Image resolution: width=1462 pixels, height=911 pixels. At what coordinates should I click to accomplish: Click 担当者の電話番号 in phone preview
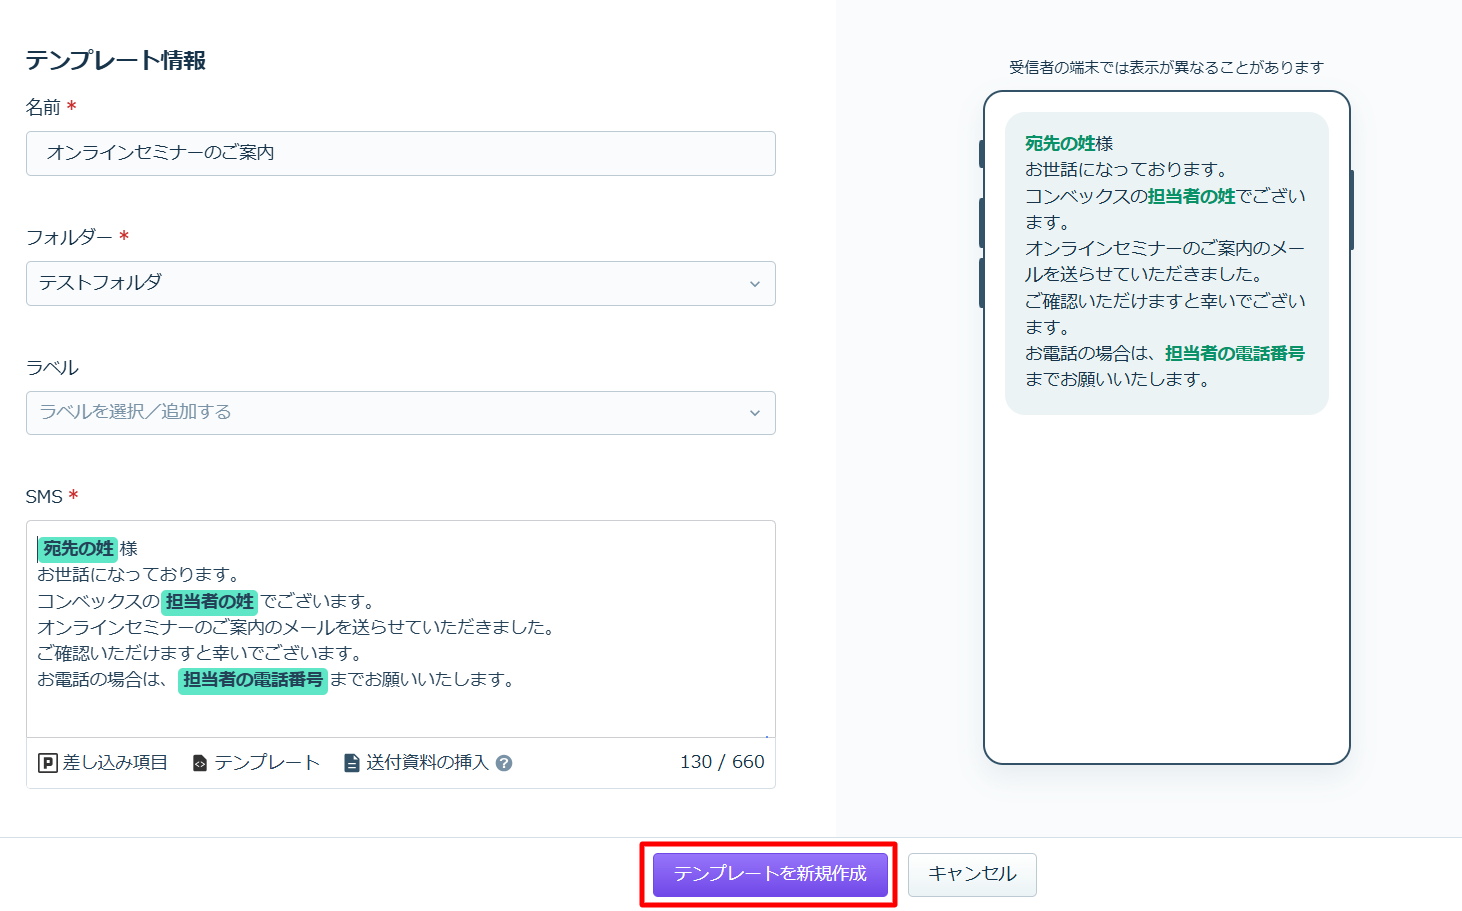click(x=1235, y=353)
